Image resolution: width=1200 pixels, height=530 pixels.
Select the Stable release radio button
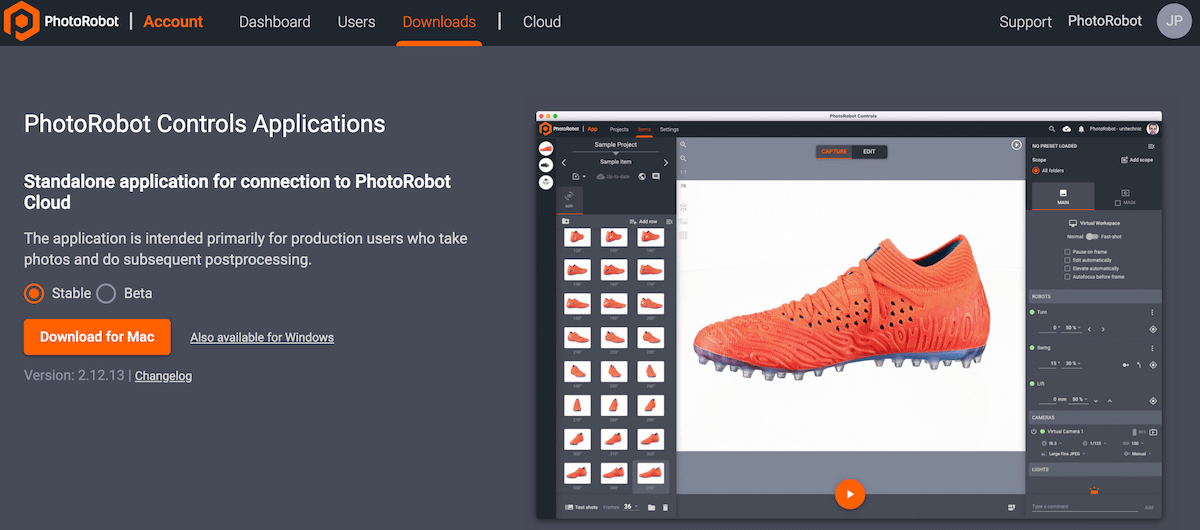(35, 293)
